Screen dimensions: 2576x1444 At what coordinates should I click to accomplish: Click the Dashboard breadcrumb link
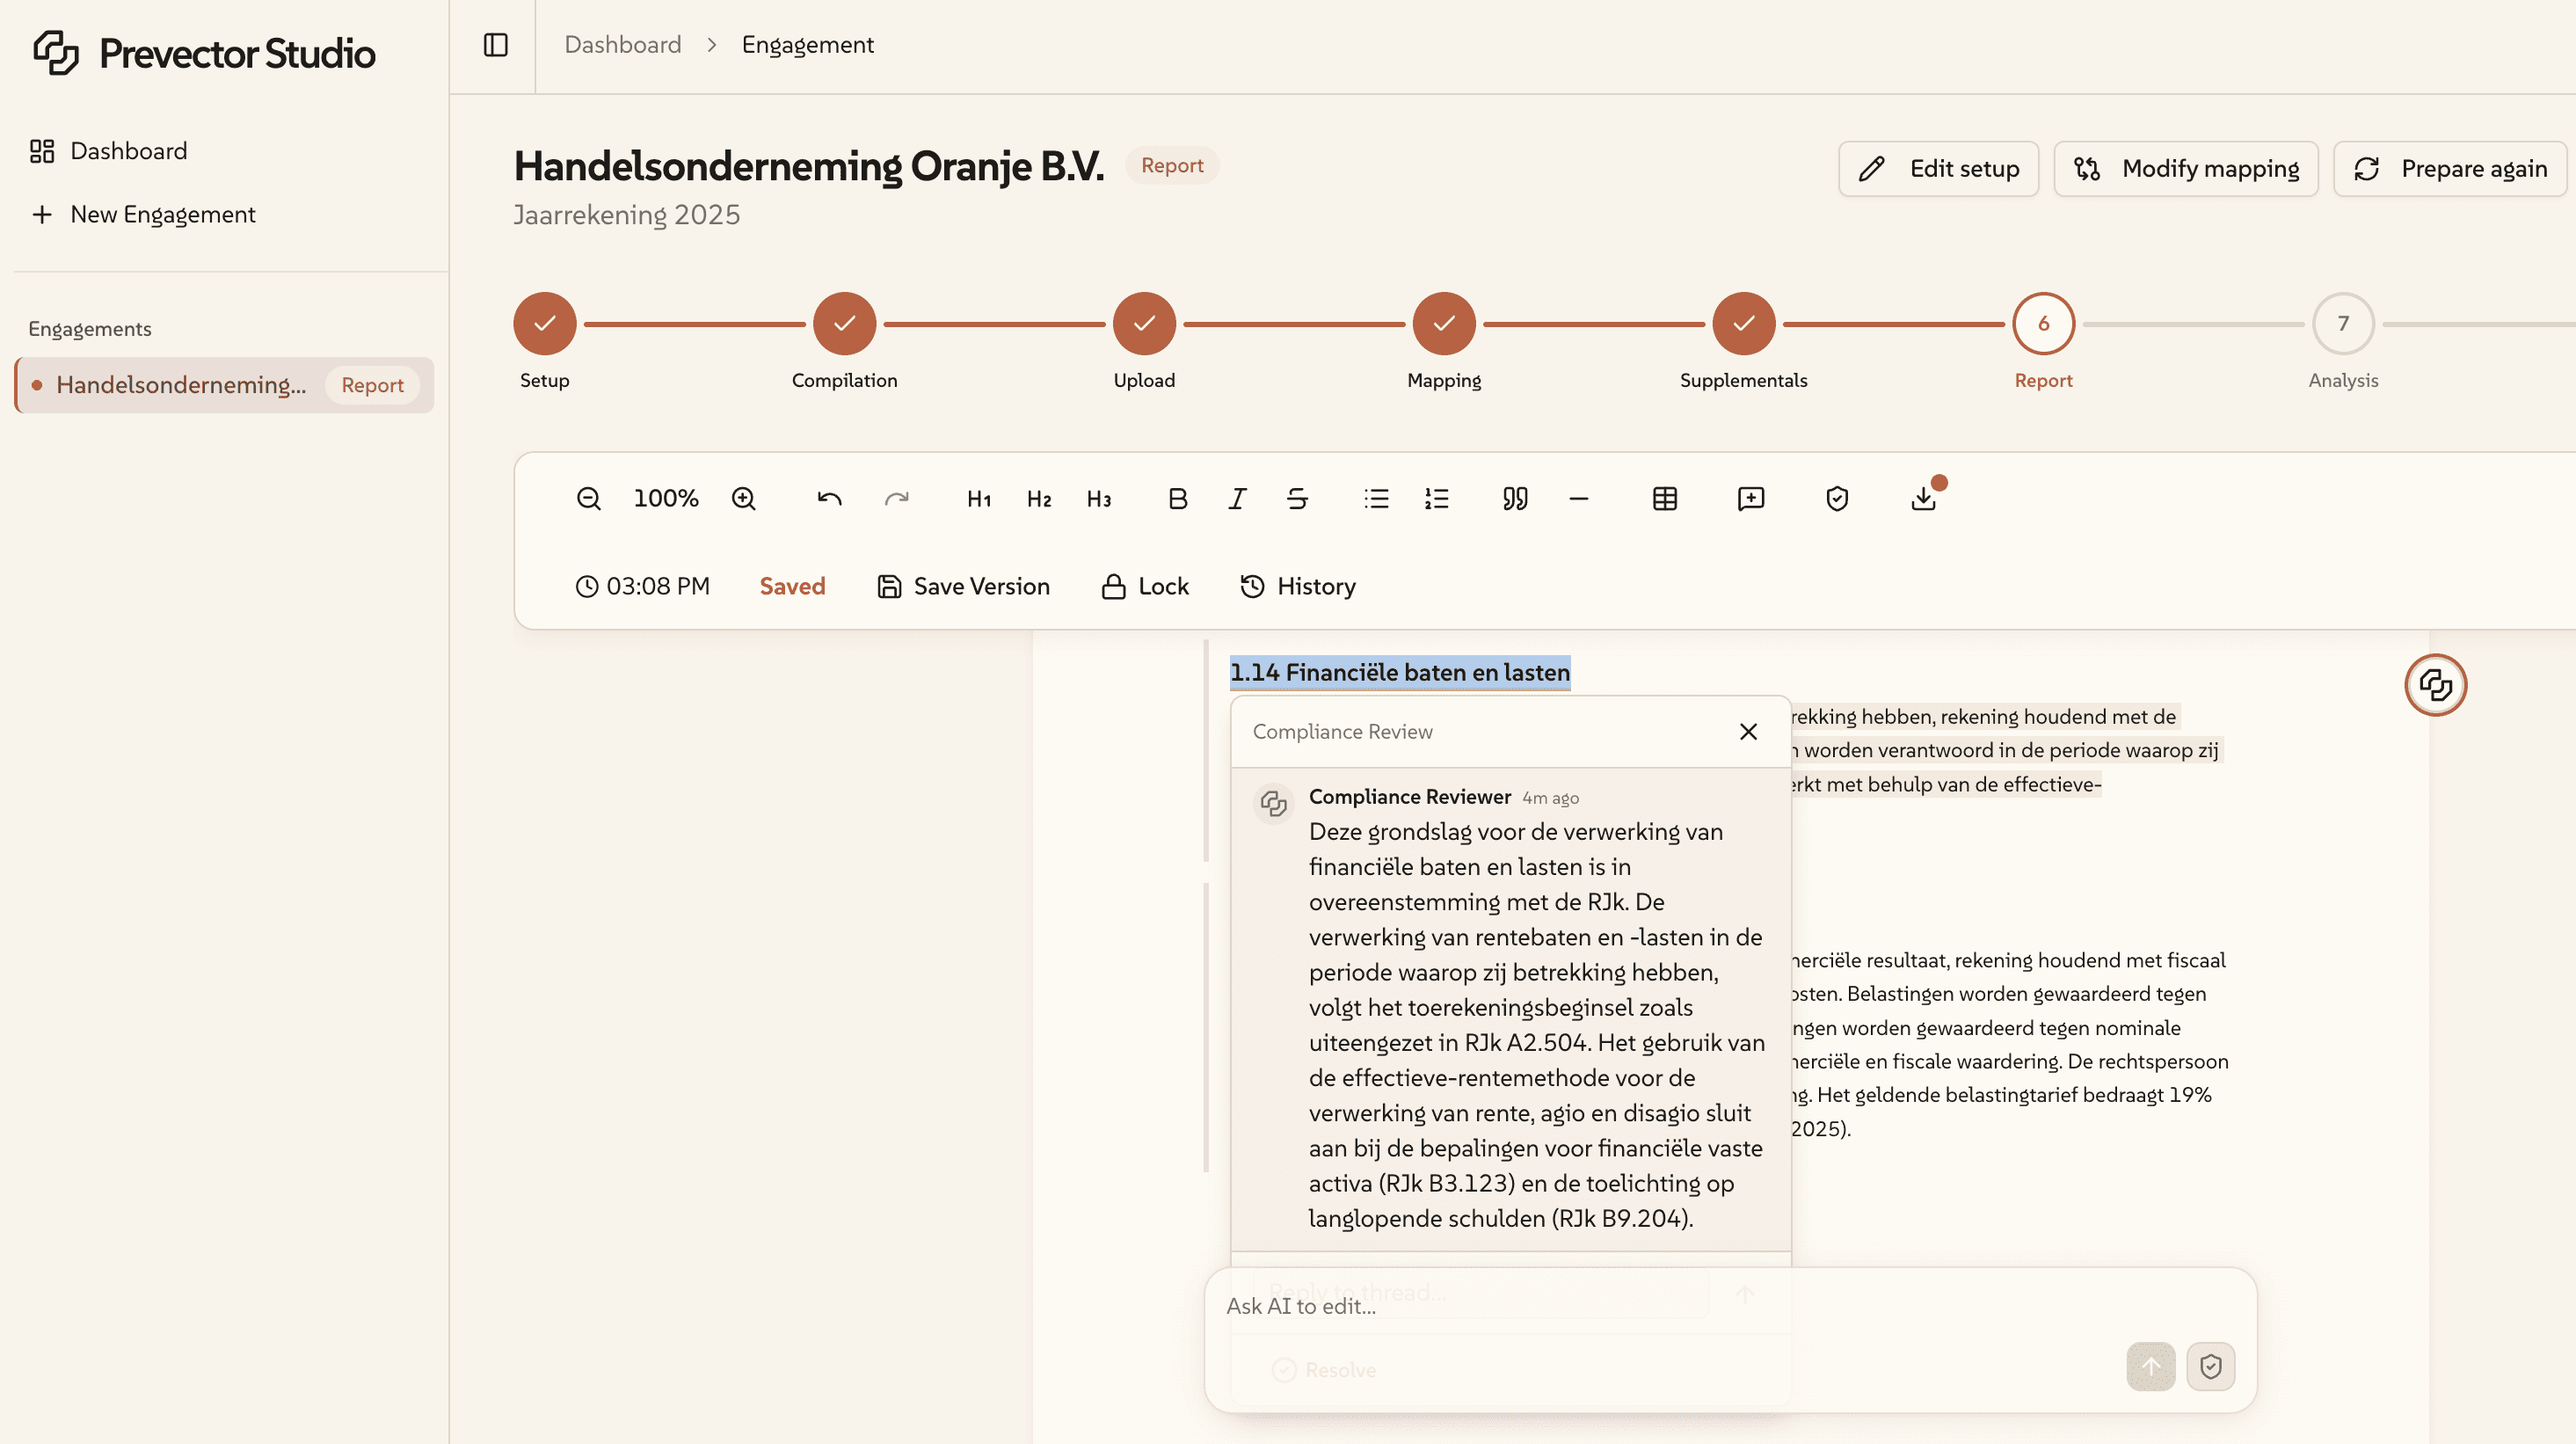[622, 45]
